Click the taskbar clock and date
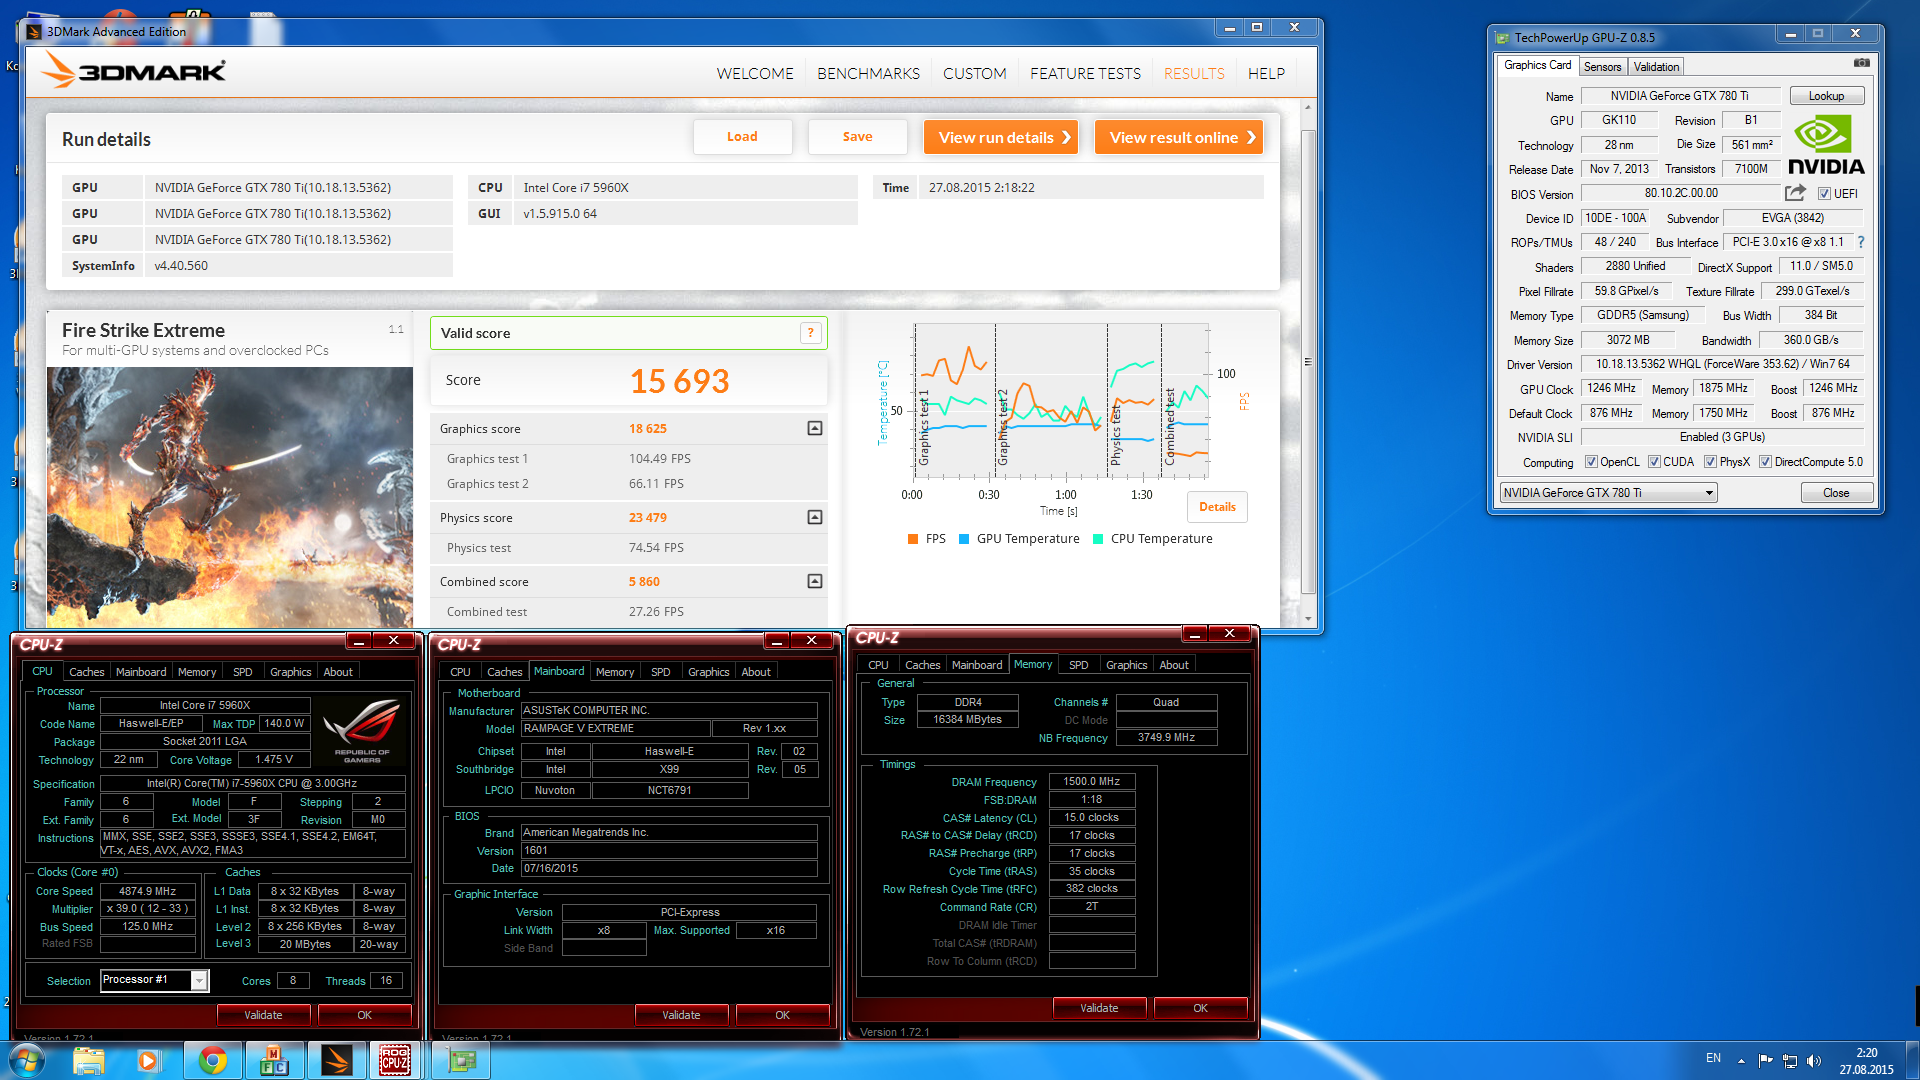Screen dimensions: 1920x1080 pyautogui.click(x=1866, y=1061)
